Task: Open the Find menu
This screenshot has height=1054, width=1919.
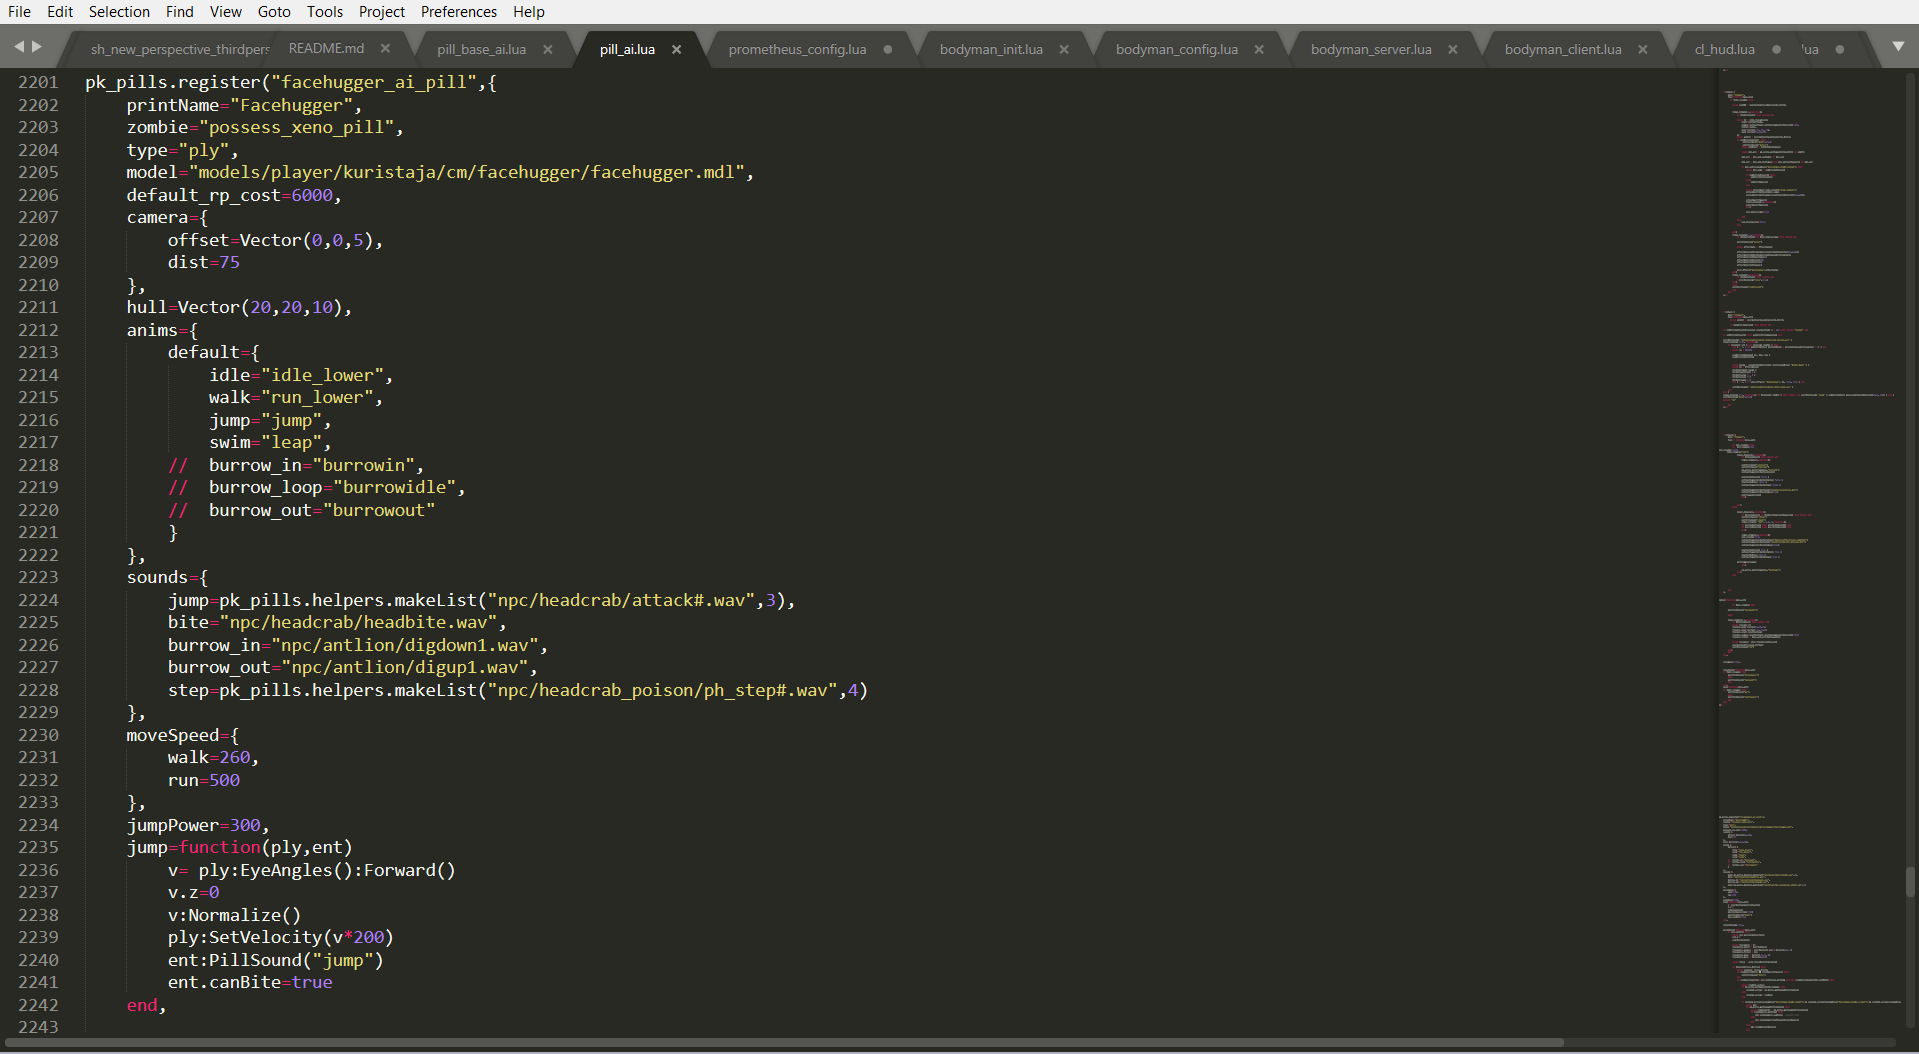Action: coord(180,12)
